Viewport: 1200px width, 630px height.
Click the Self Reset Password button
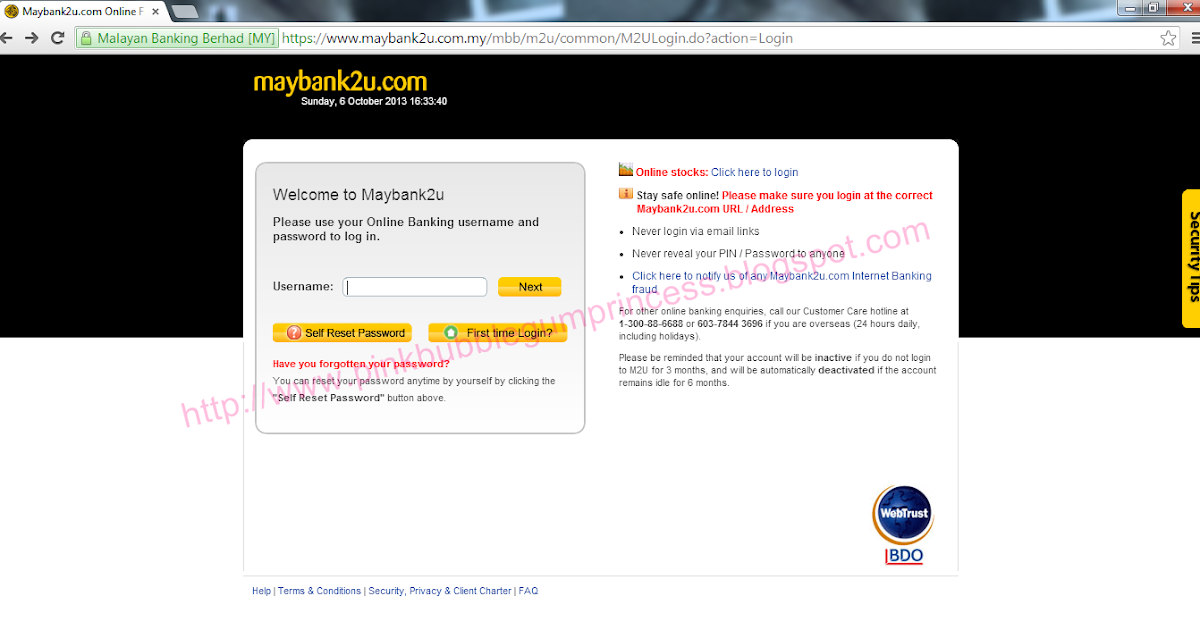click(x=342, y=333)
